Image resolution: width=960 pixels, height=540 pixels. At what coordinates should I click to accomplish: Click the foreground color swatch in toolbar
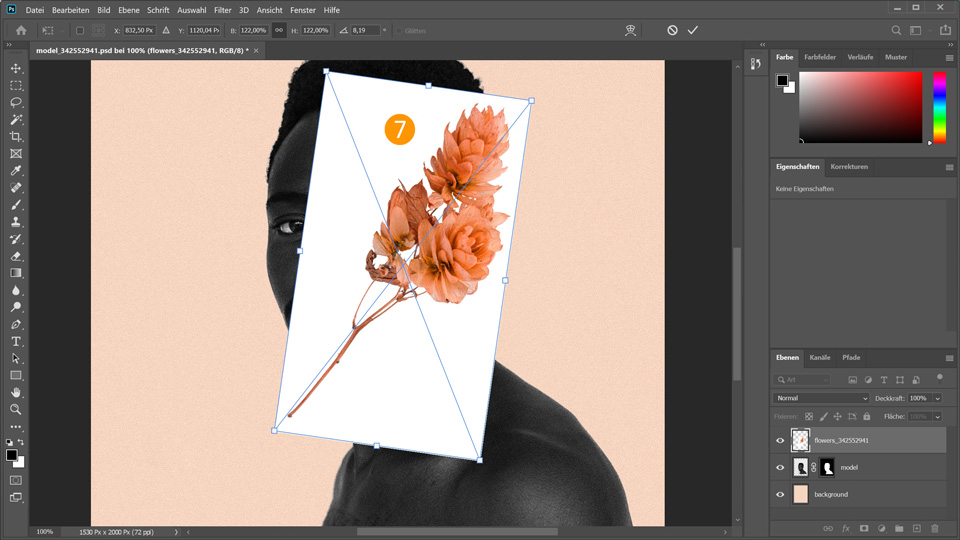(x=12, y=455)
